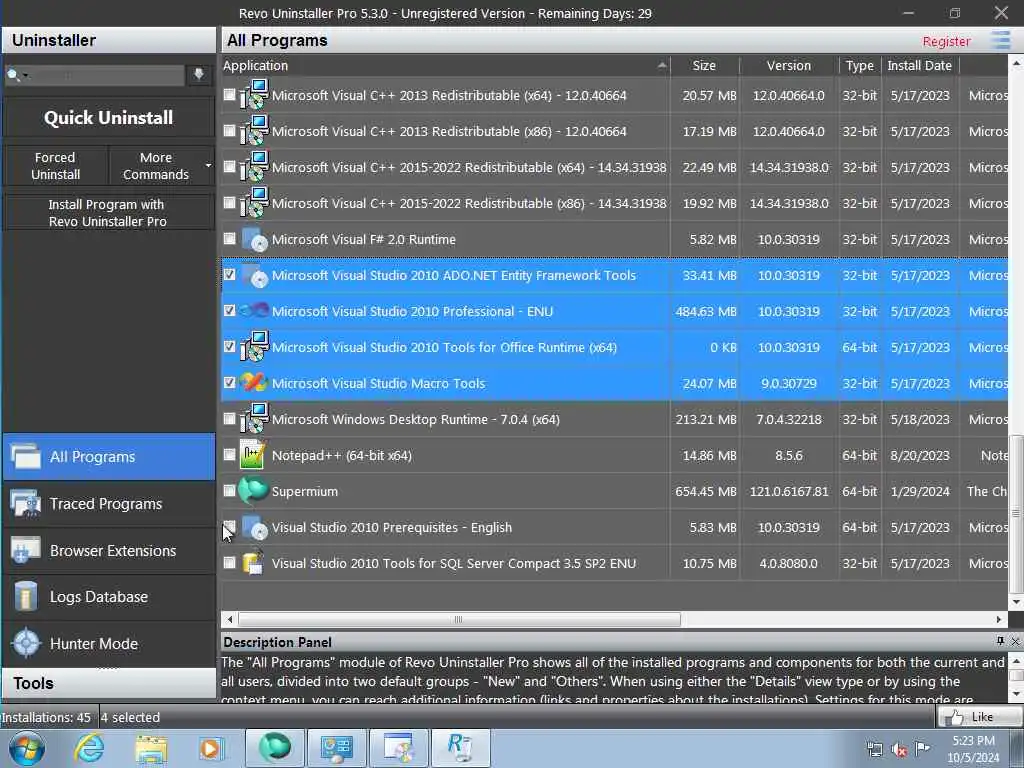Image resolution: width=1024 pixels, height=768 pixels.
Task: Open the All Programs module
Action: 109,456
